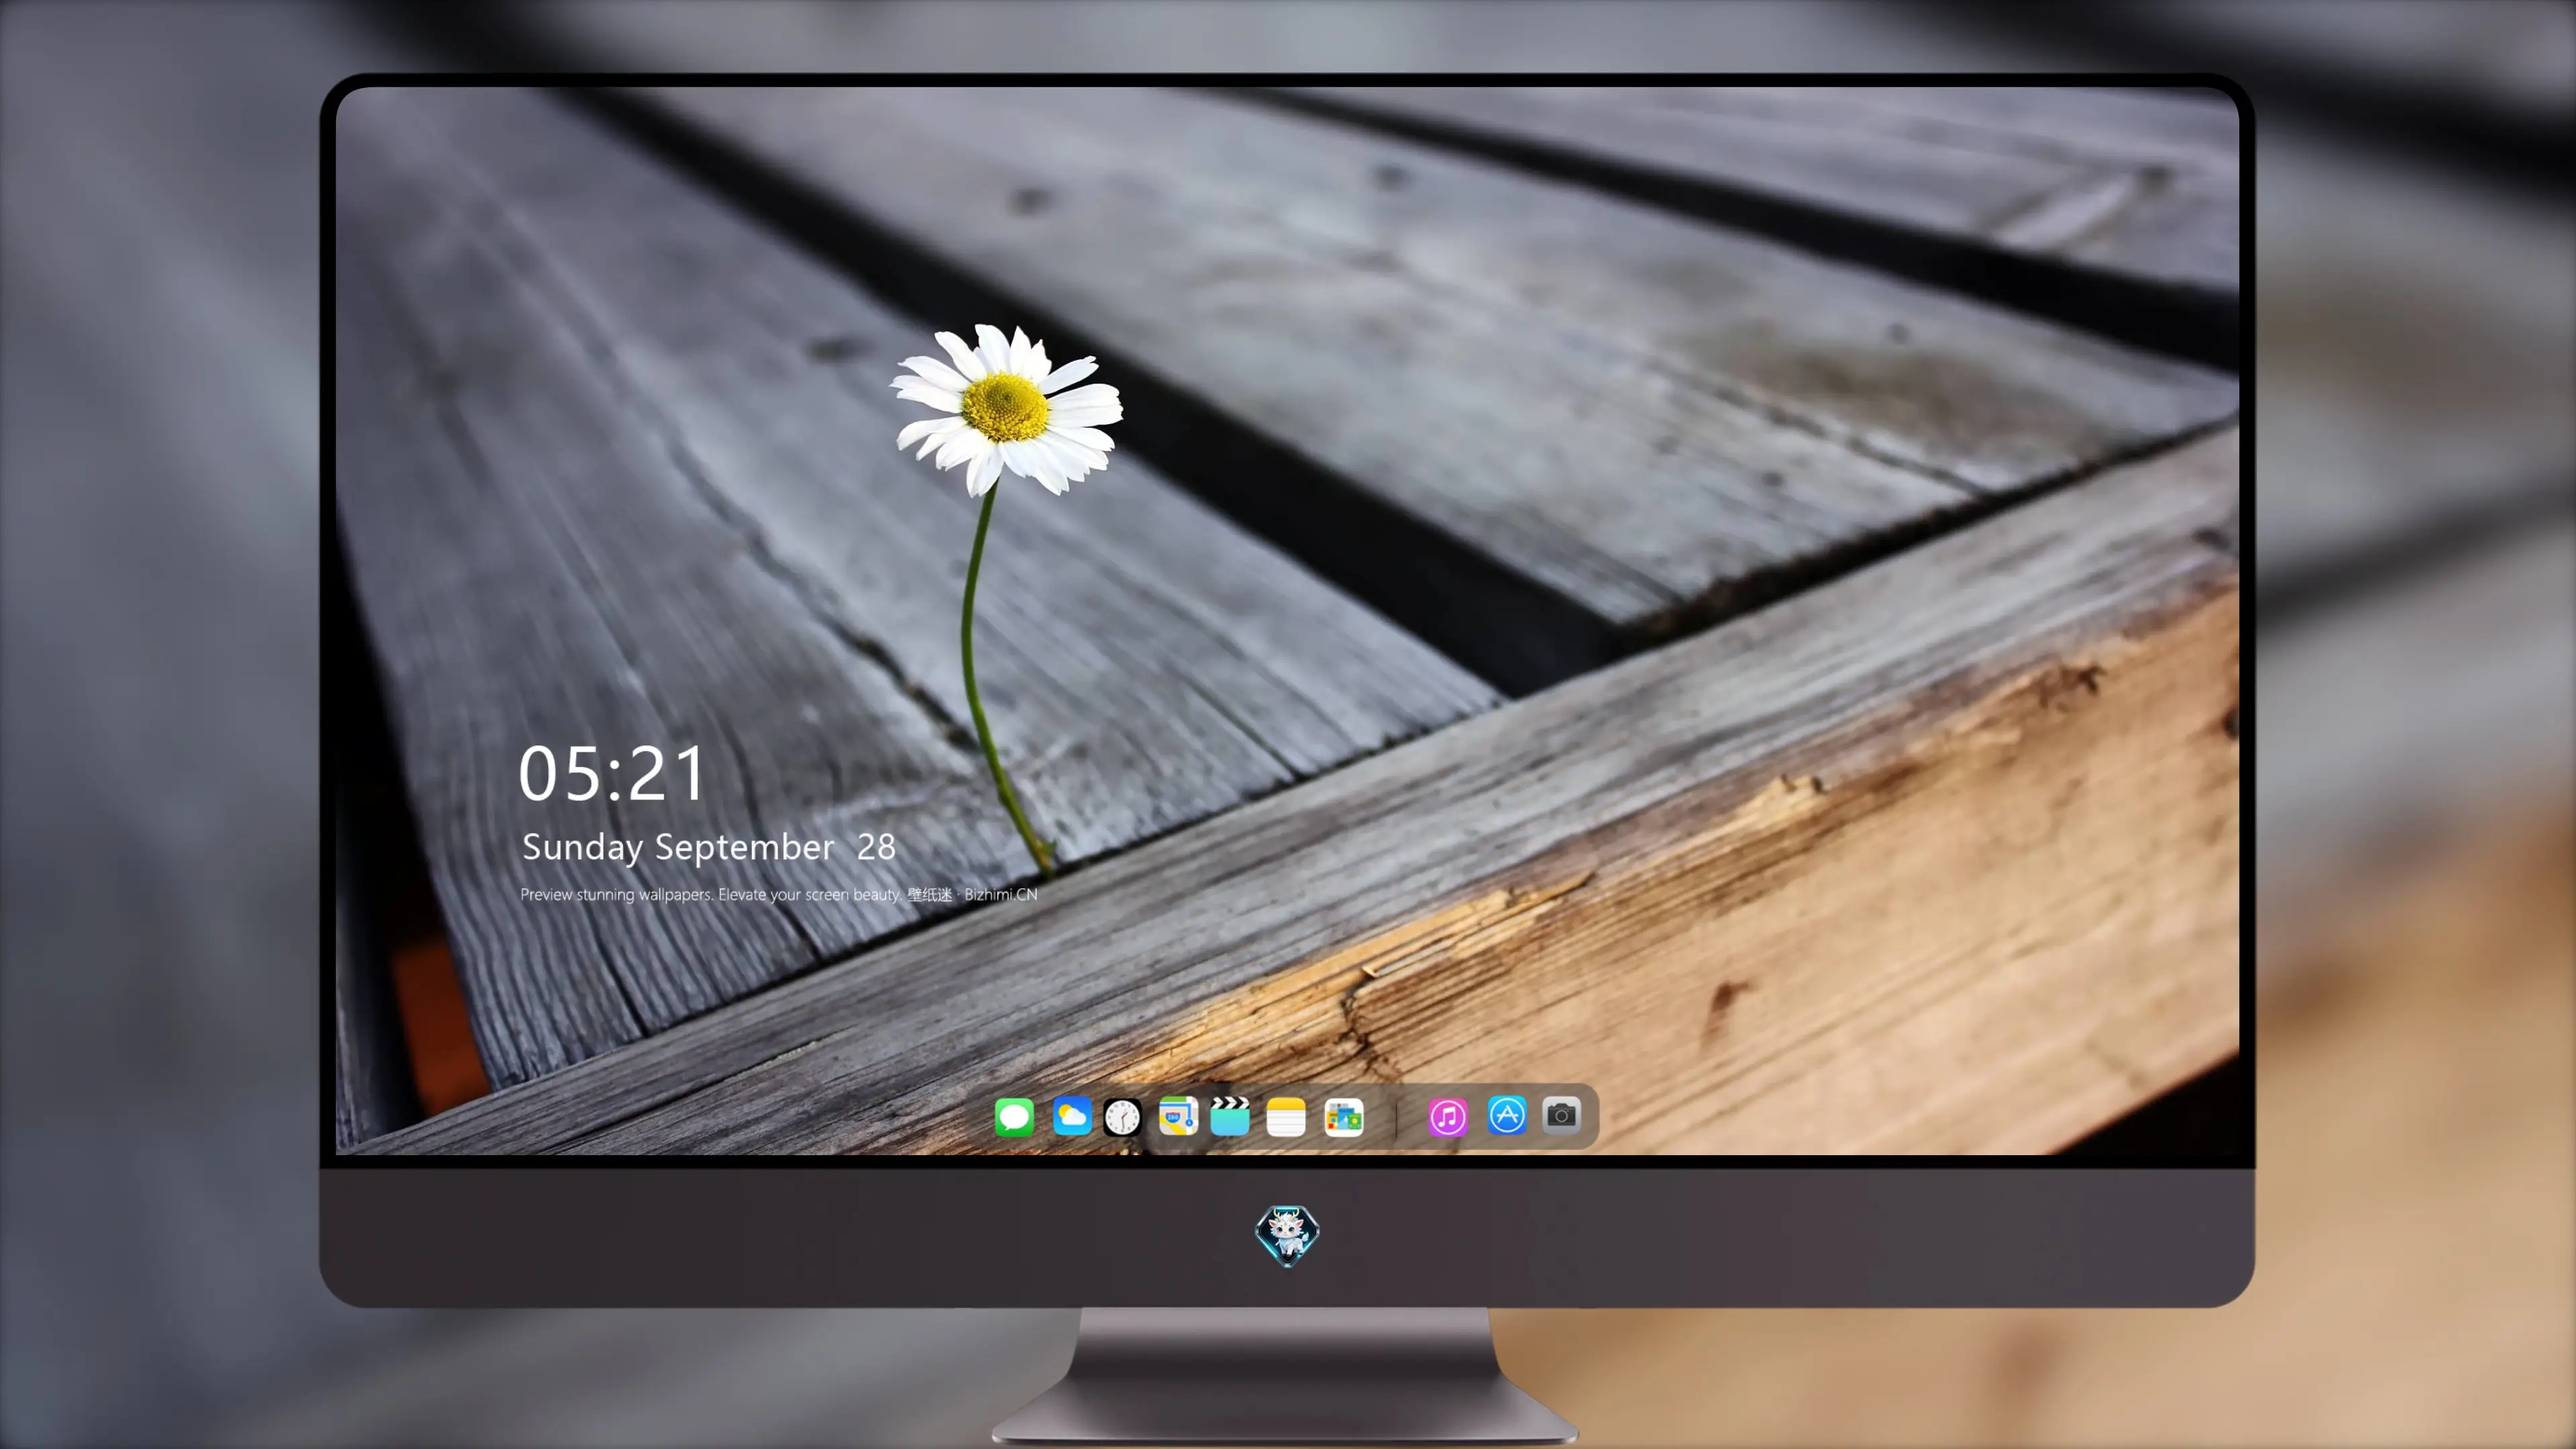
Task: Open the Weather app in the dock
Action: (1072, 1117)
